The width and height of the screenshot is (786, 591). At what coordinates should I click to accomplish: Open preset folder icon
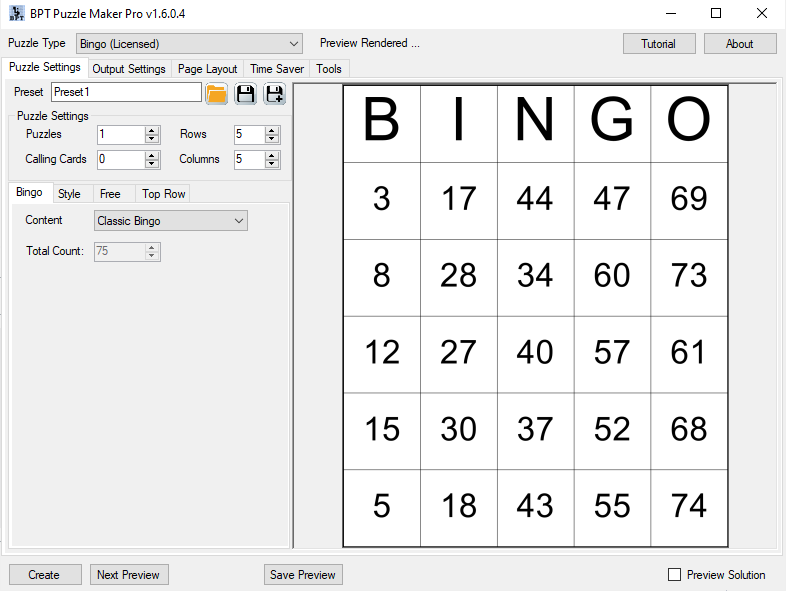point(217,94)
